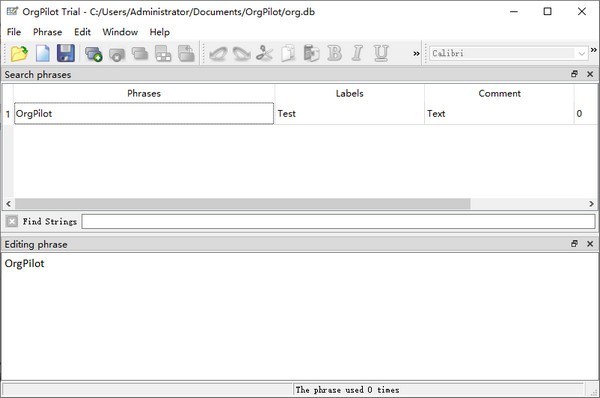Close the Search phrases panel
Image resolution: width=600 pixels, height=398 pixels.
(x=590, y=74)
